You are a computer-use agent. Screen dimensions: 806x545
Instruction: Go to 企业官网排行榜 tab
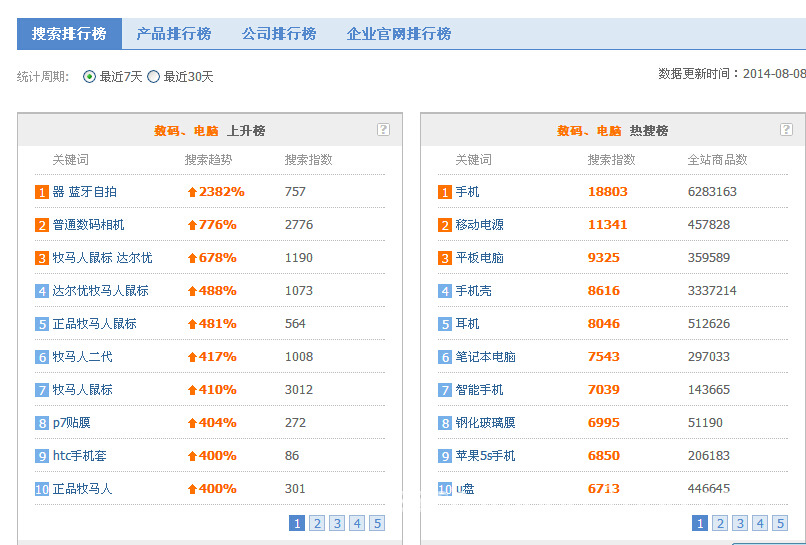tap(399, 34)
